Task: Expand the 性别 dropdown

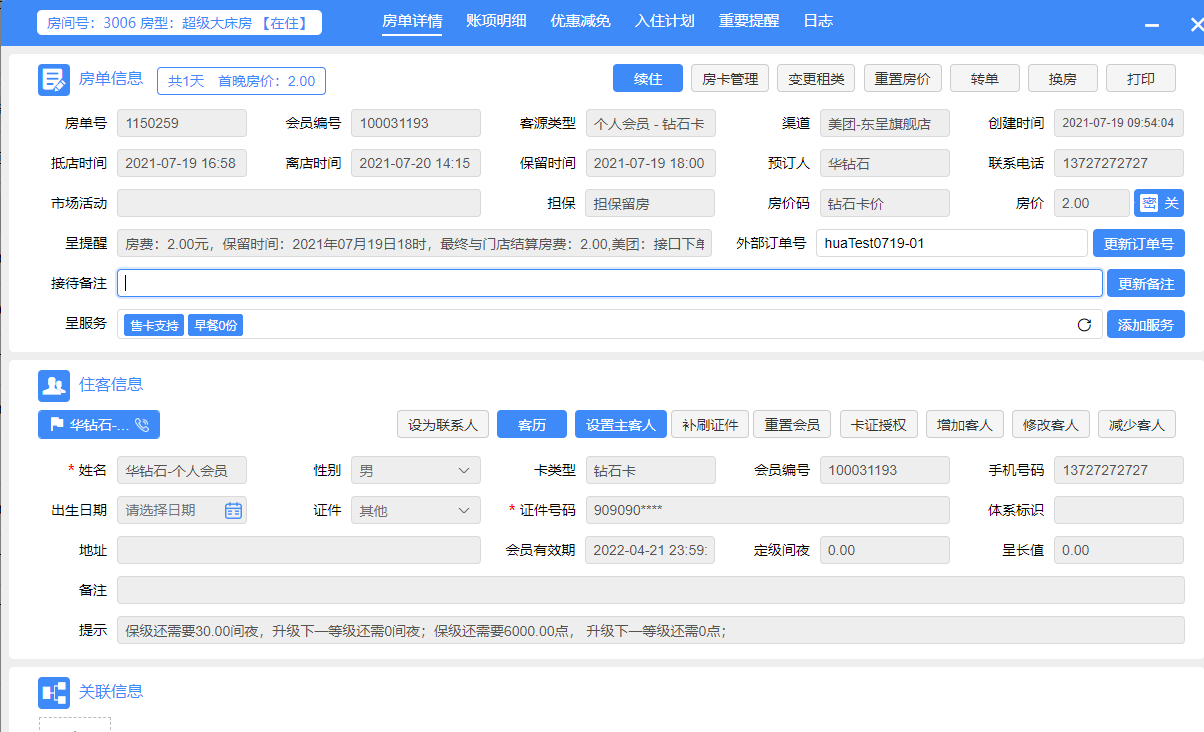Action: (x=416, y=470)
